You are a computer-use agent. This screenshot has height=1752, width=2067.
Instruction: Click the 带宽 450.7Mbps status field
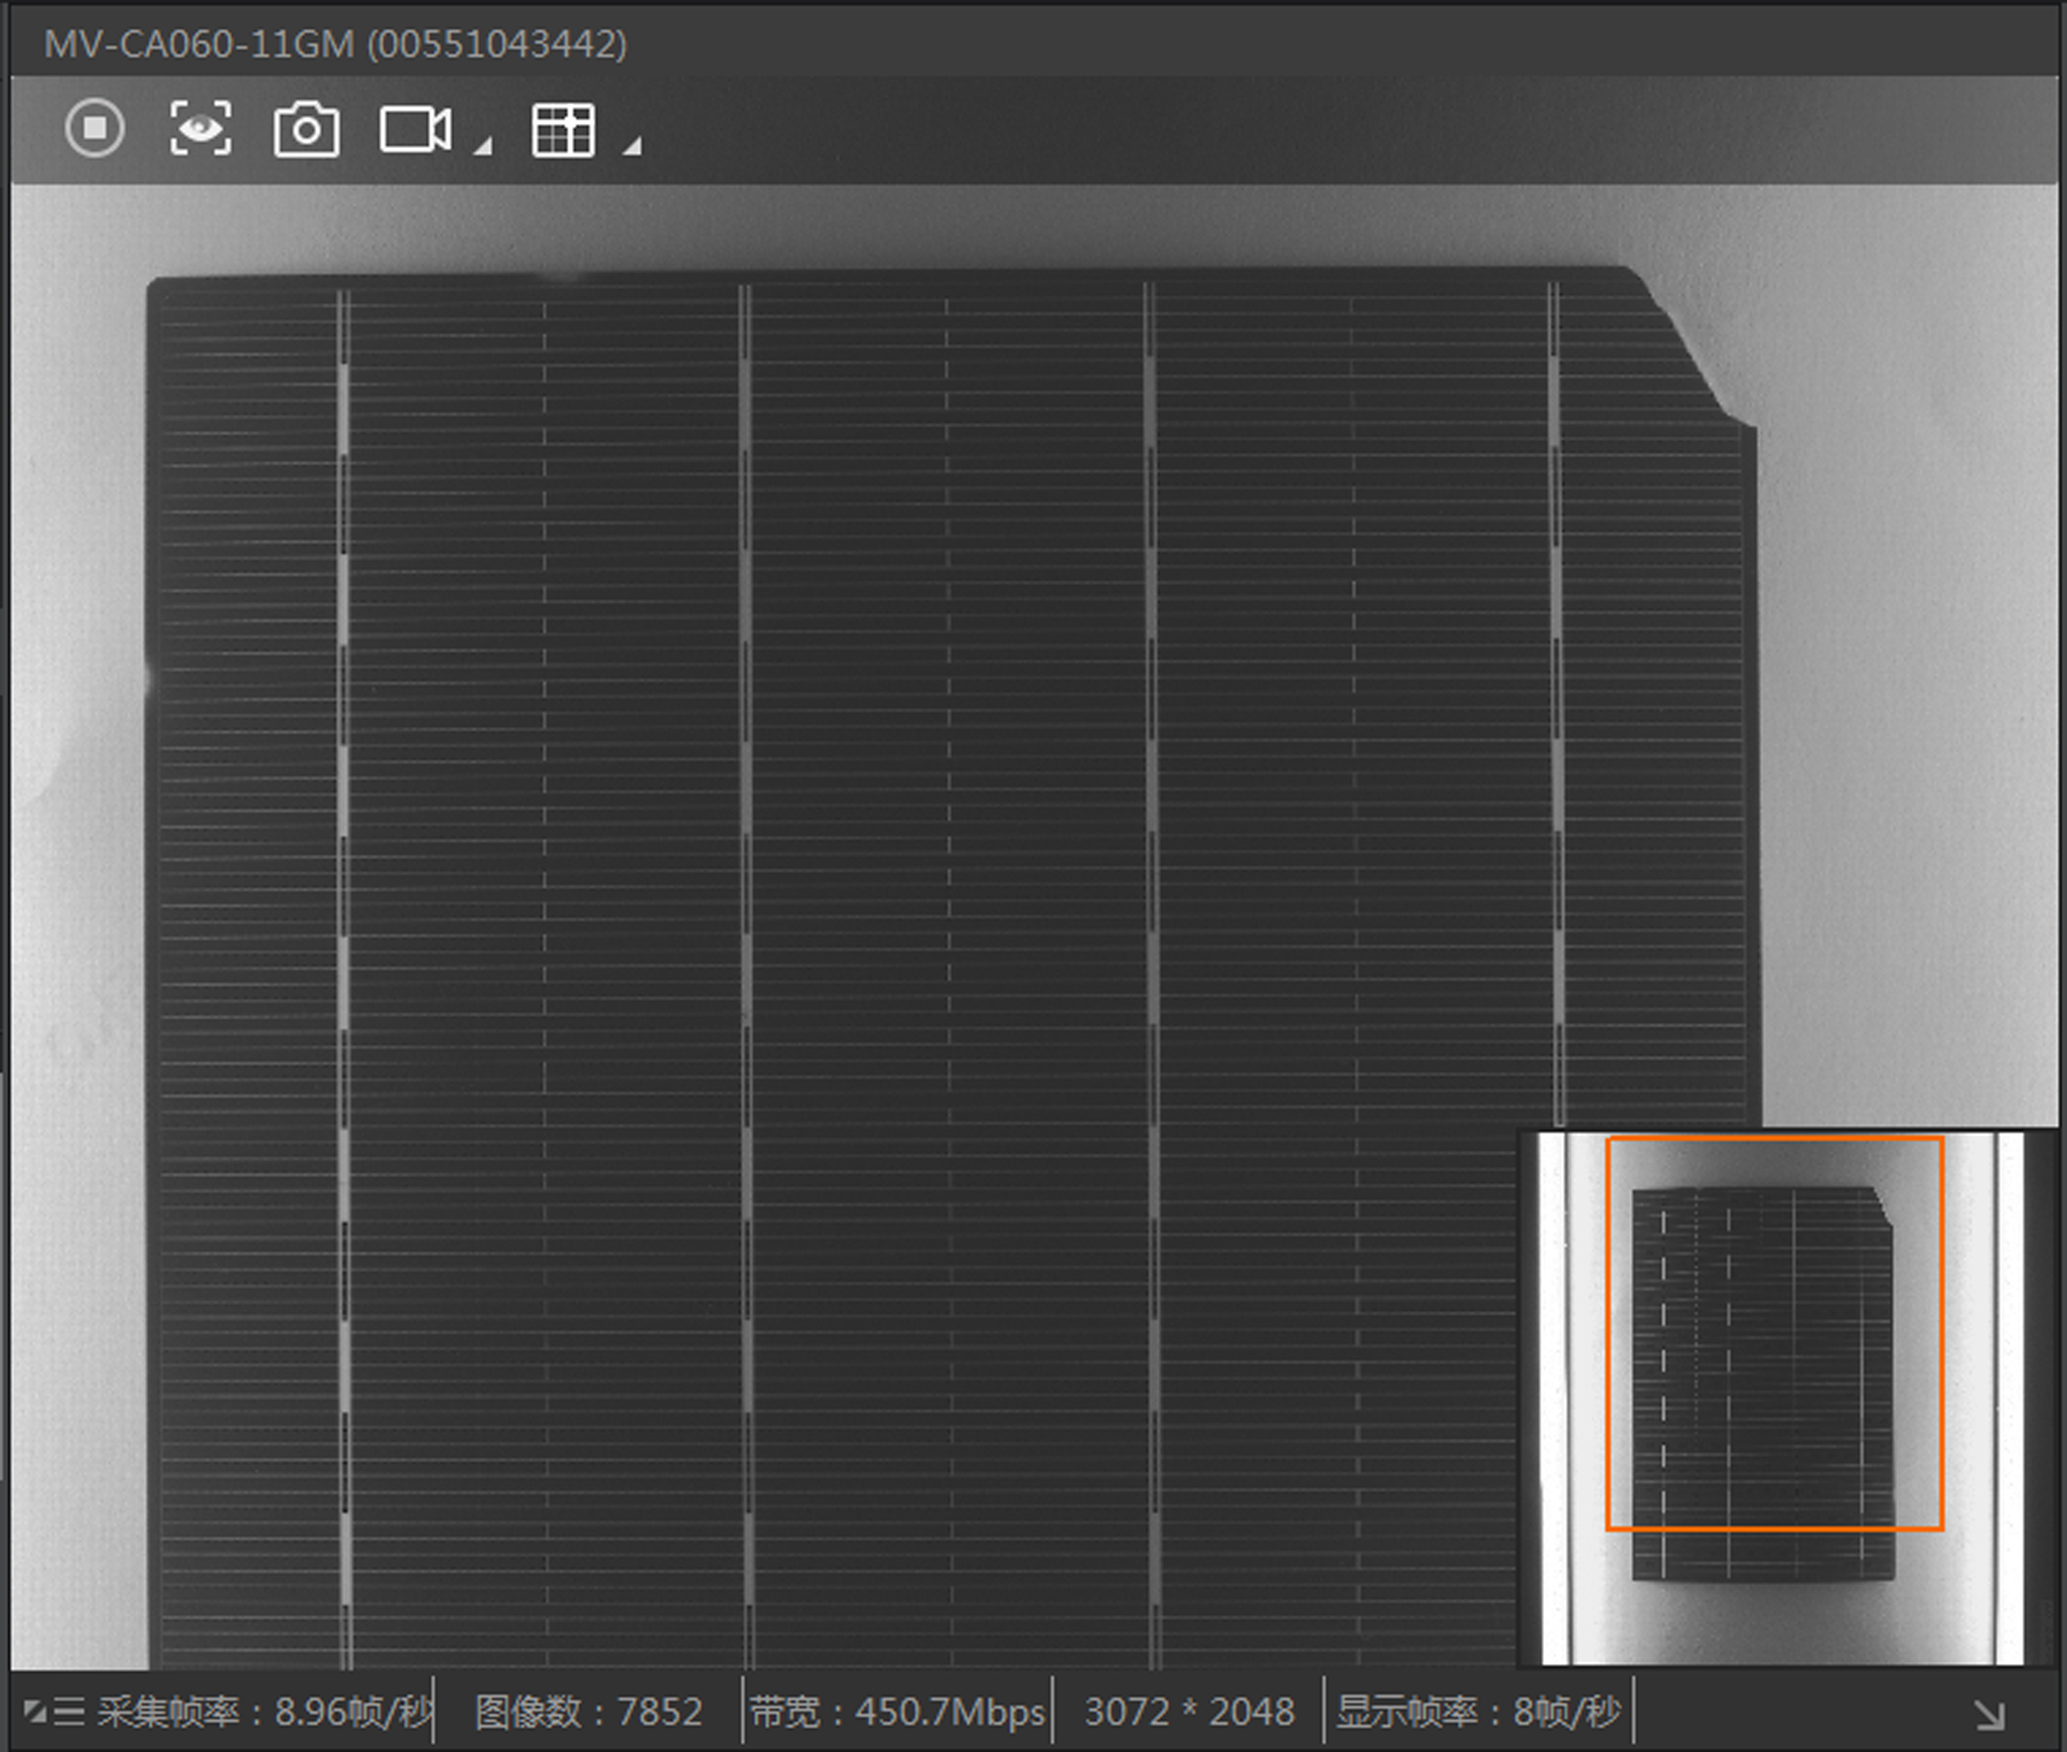(897, 1712)
